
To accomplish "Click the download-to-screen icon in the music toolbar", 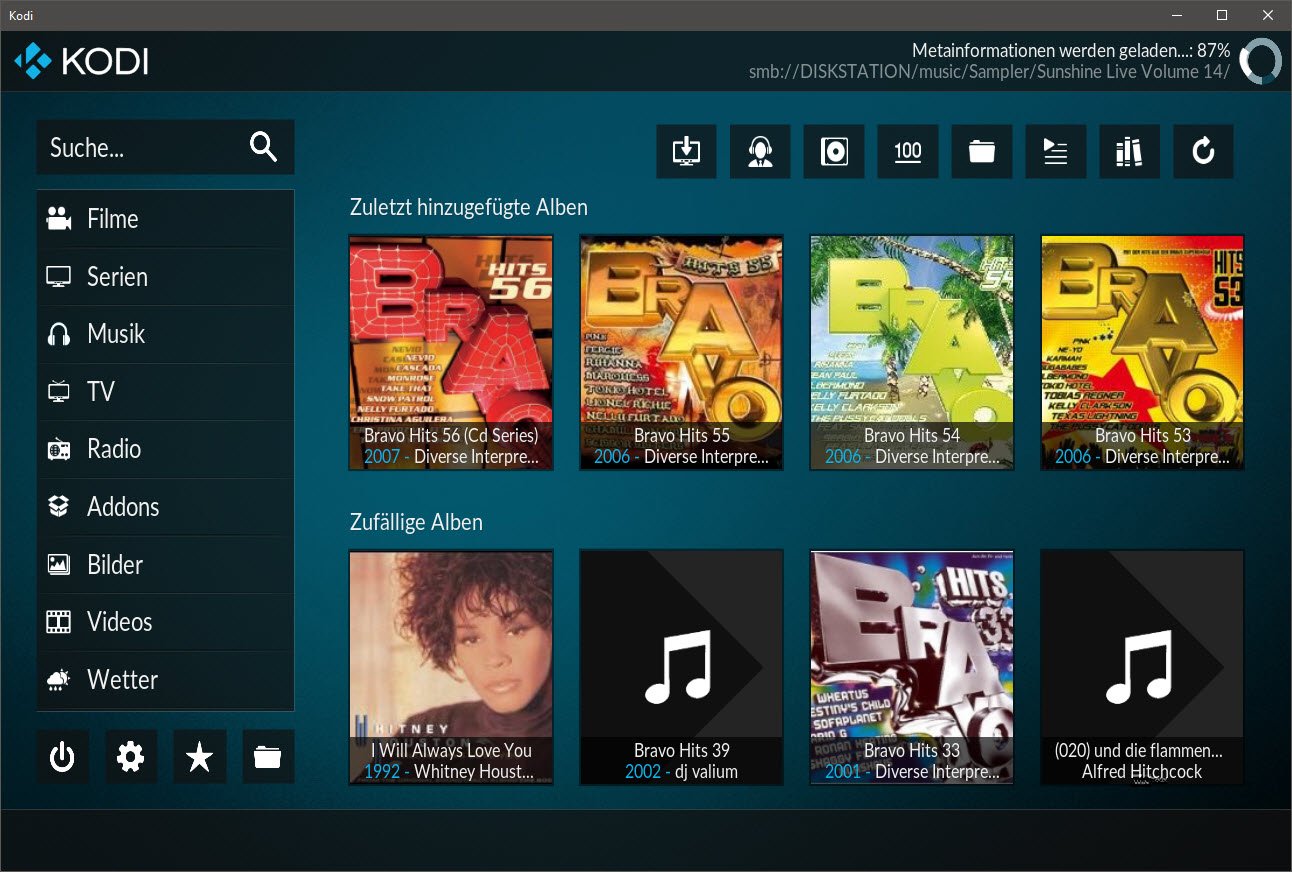I will (686, 151).
